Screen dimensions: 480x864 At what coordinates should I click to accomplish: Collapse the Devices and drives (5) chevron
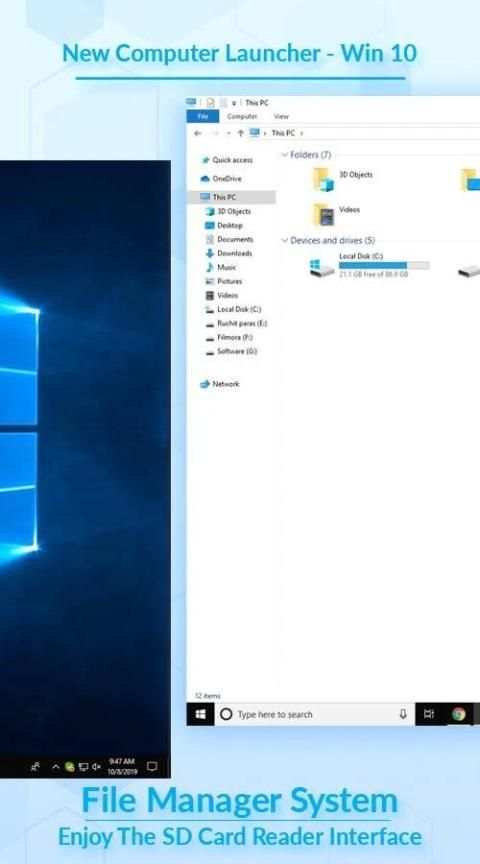285,241
